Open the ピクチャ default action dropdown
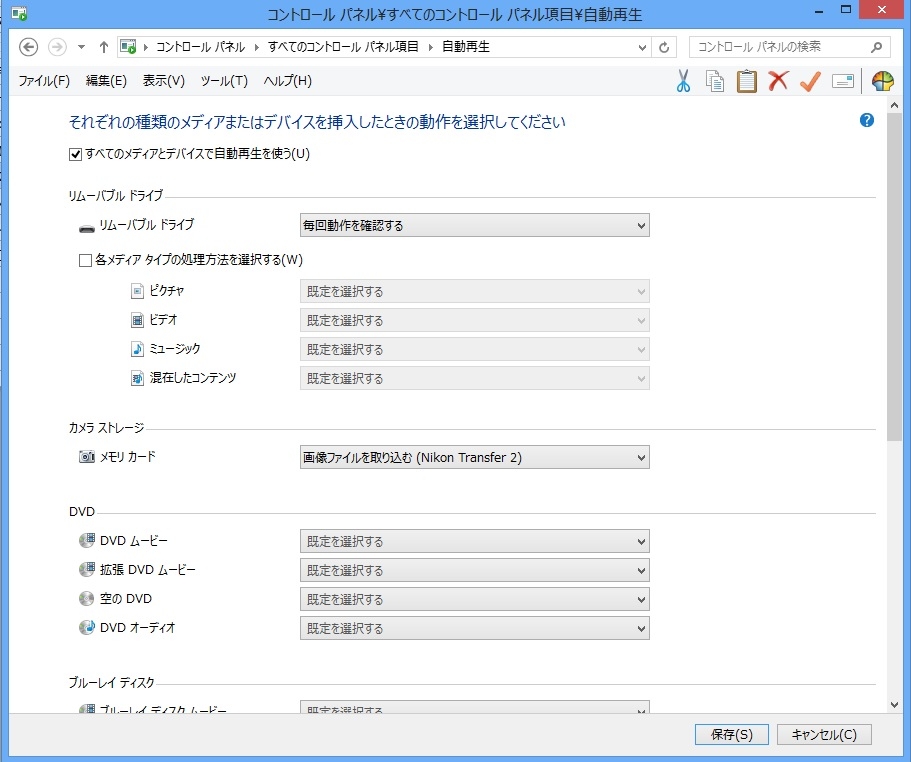Screen dimensions: 911x762 click(x=475, y=292)
